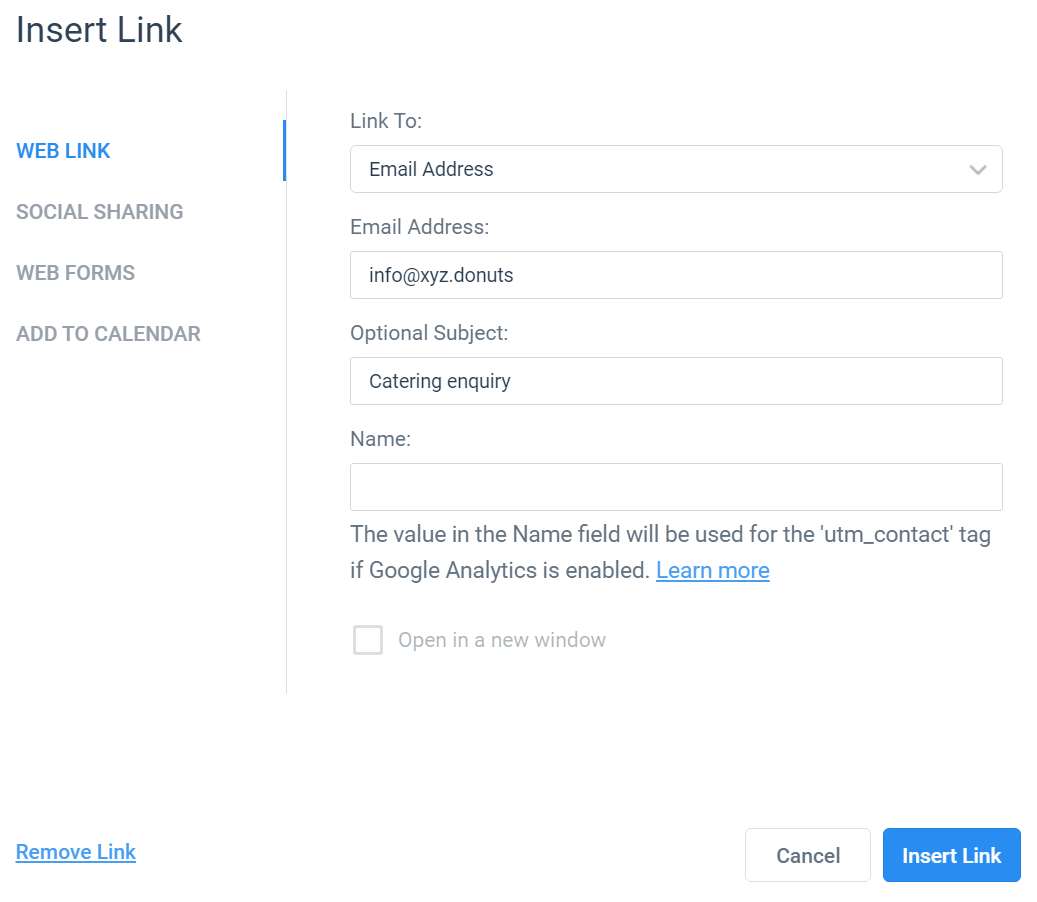
Task: Select the Web Forms tab
Action: 75,272
